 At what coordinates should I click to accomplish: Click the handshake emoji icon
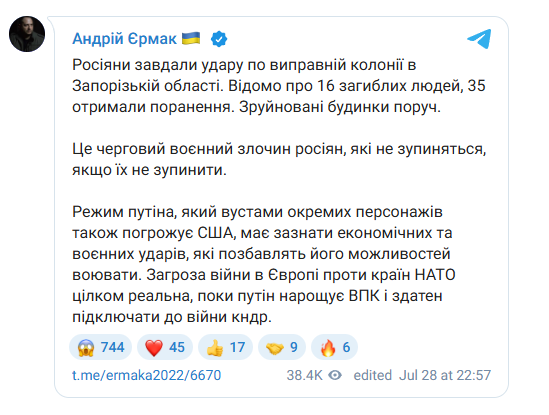click(275, 348)
